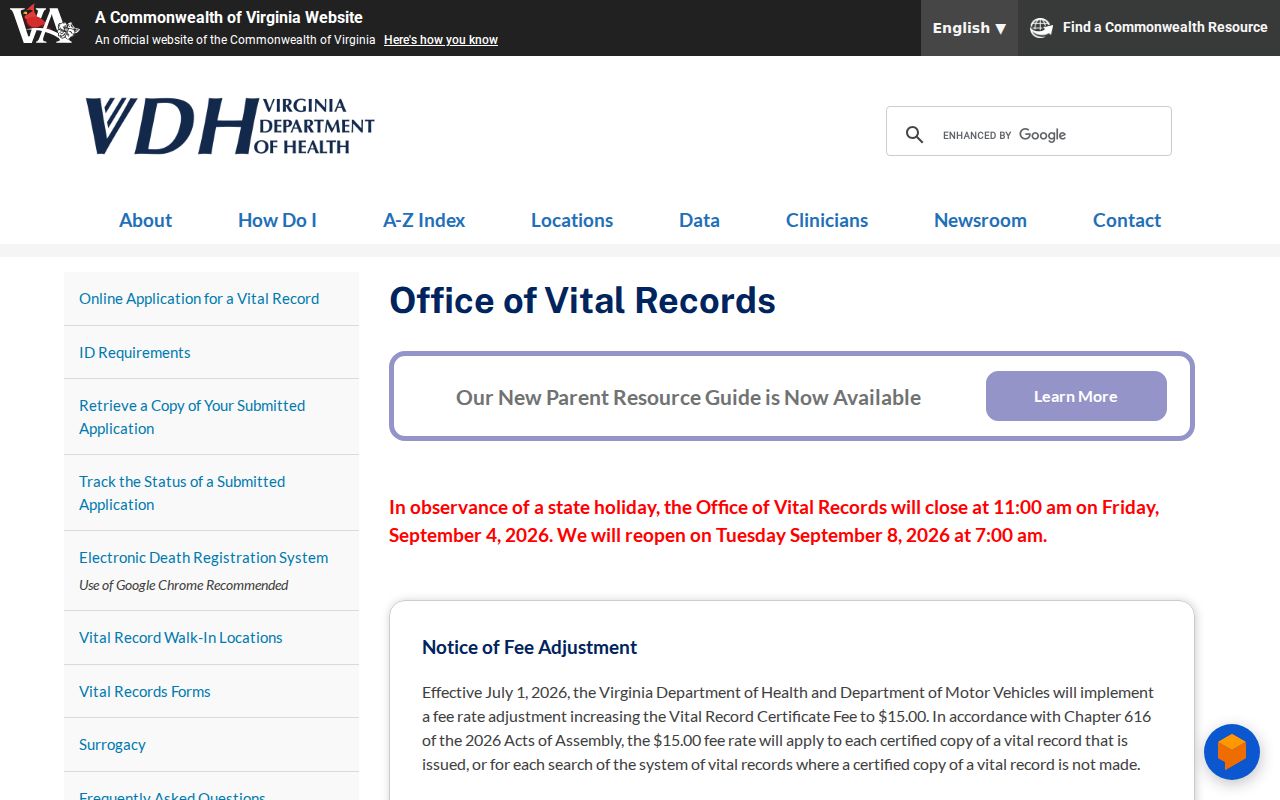Click the A Commonwealth of Virginia Website text
The height and width of the screenshot is (800, 1280).
(x=229, y=17)
